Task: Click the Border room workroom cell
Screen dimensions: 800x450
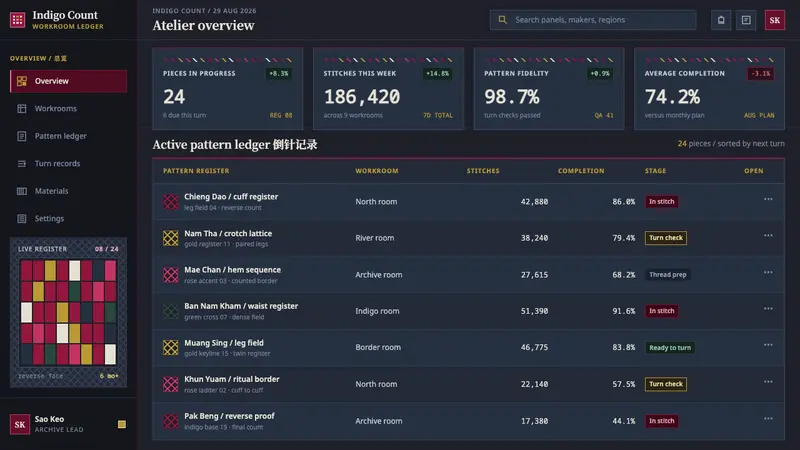Action: point(378,347)
